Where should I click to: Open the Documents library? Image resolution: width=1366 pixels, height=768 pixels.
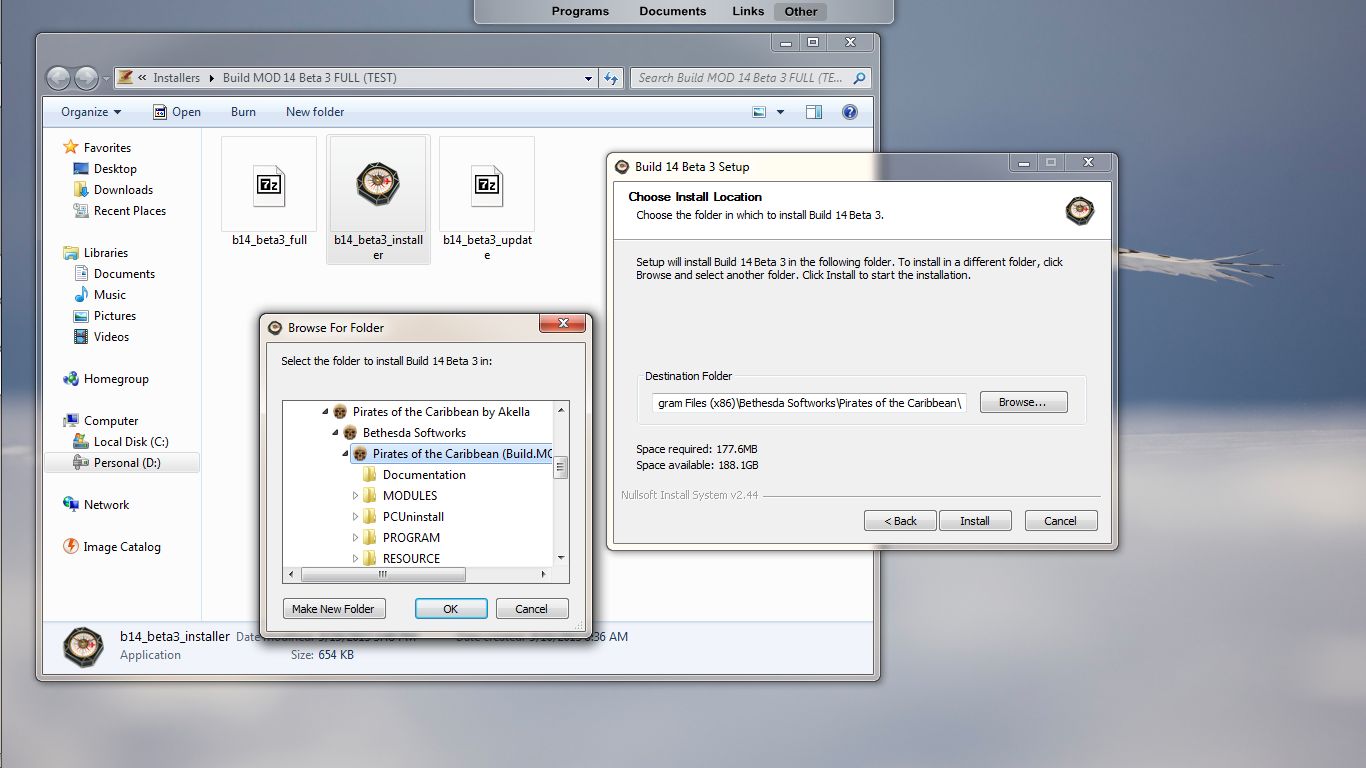point(124,274)
